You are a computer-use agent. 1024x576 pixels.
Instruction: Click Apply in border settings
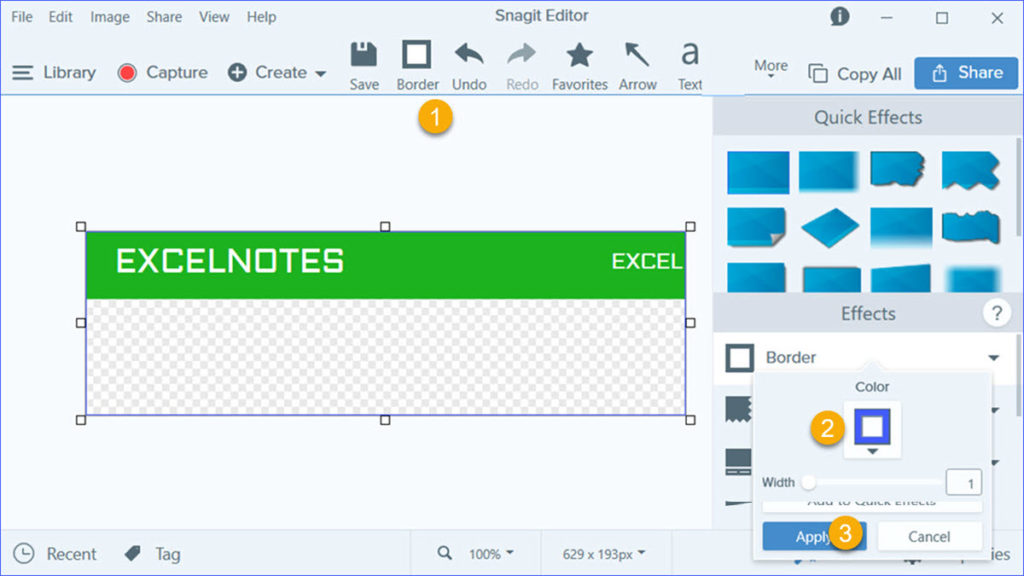[814, 536]
